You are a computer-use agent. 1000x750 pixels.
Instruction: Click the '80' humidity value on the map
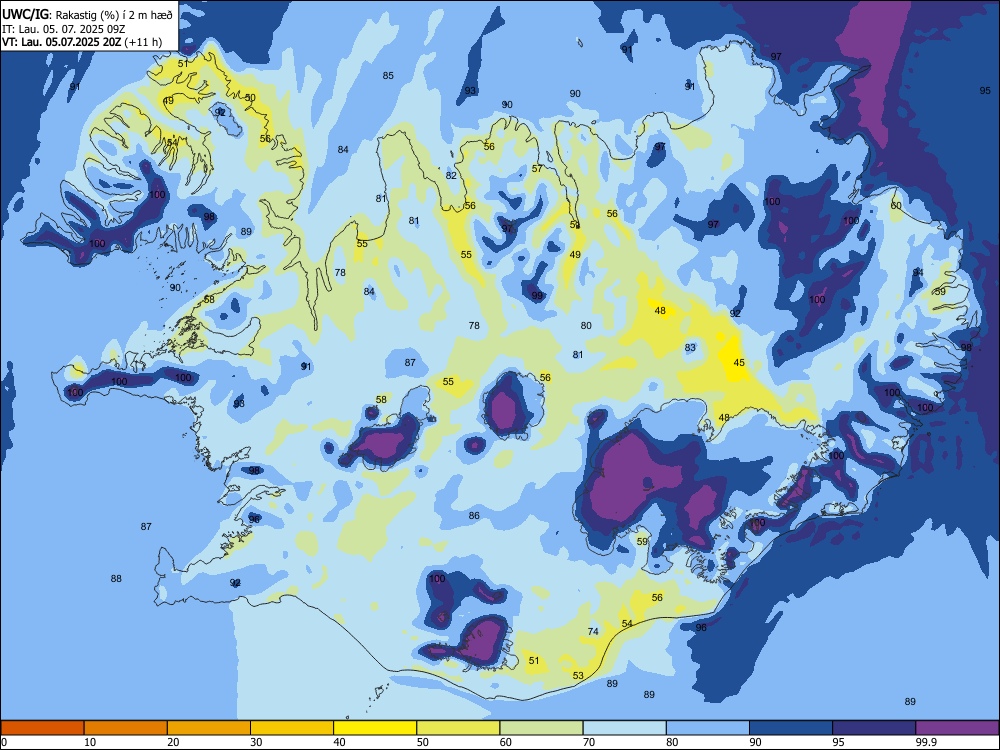coord(586,325)
